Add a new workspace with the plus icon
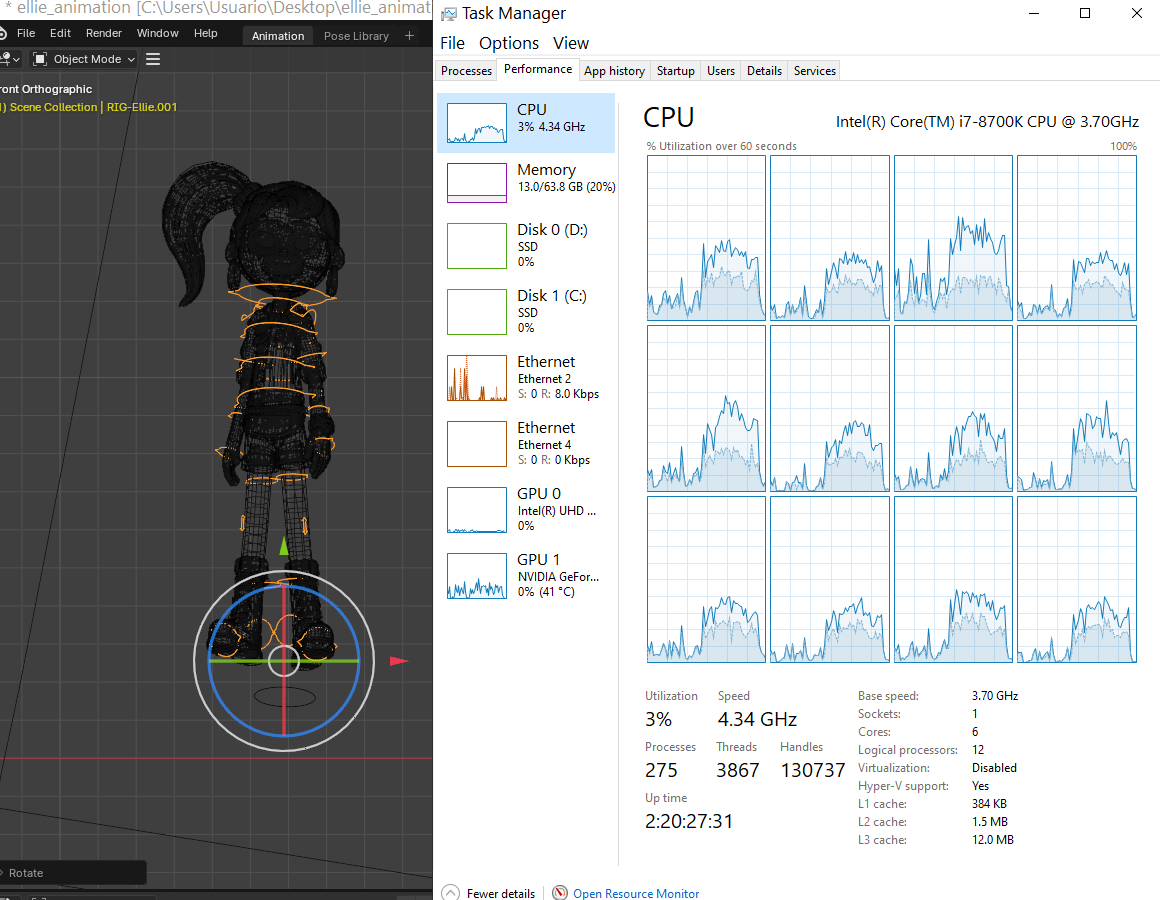 [x=409, y=35]
